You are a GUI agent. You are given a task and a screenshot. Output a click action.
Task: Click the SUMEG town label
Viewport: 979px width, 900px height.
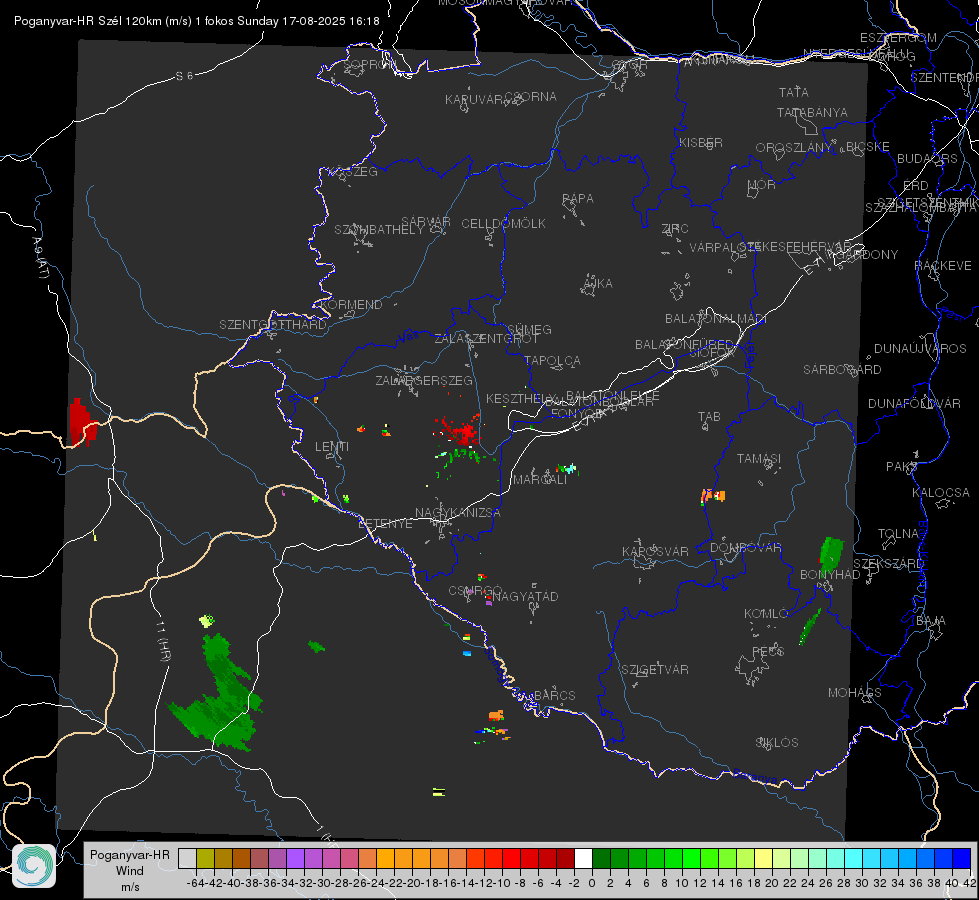[529, 329]
